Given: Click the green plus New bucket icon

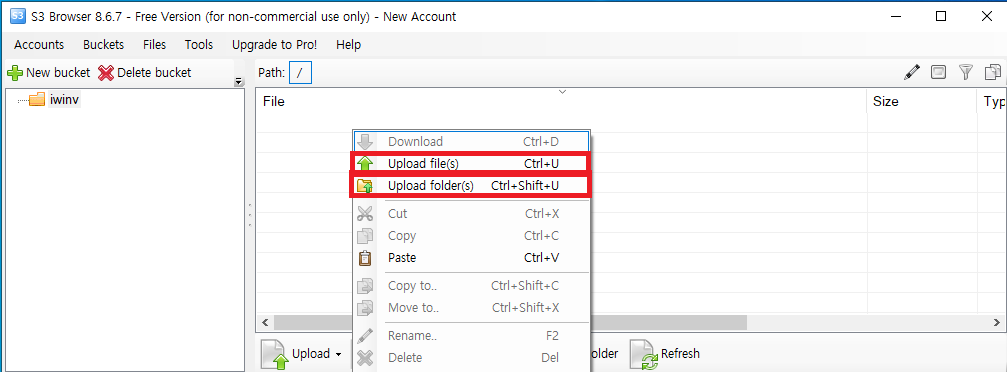Looking at the screenshot, I should [x=14, y=73].
